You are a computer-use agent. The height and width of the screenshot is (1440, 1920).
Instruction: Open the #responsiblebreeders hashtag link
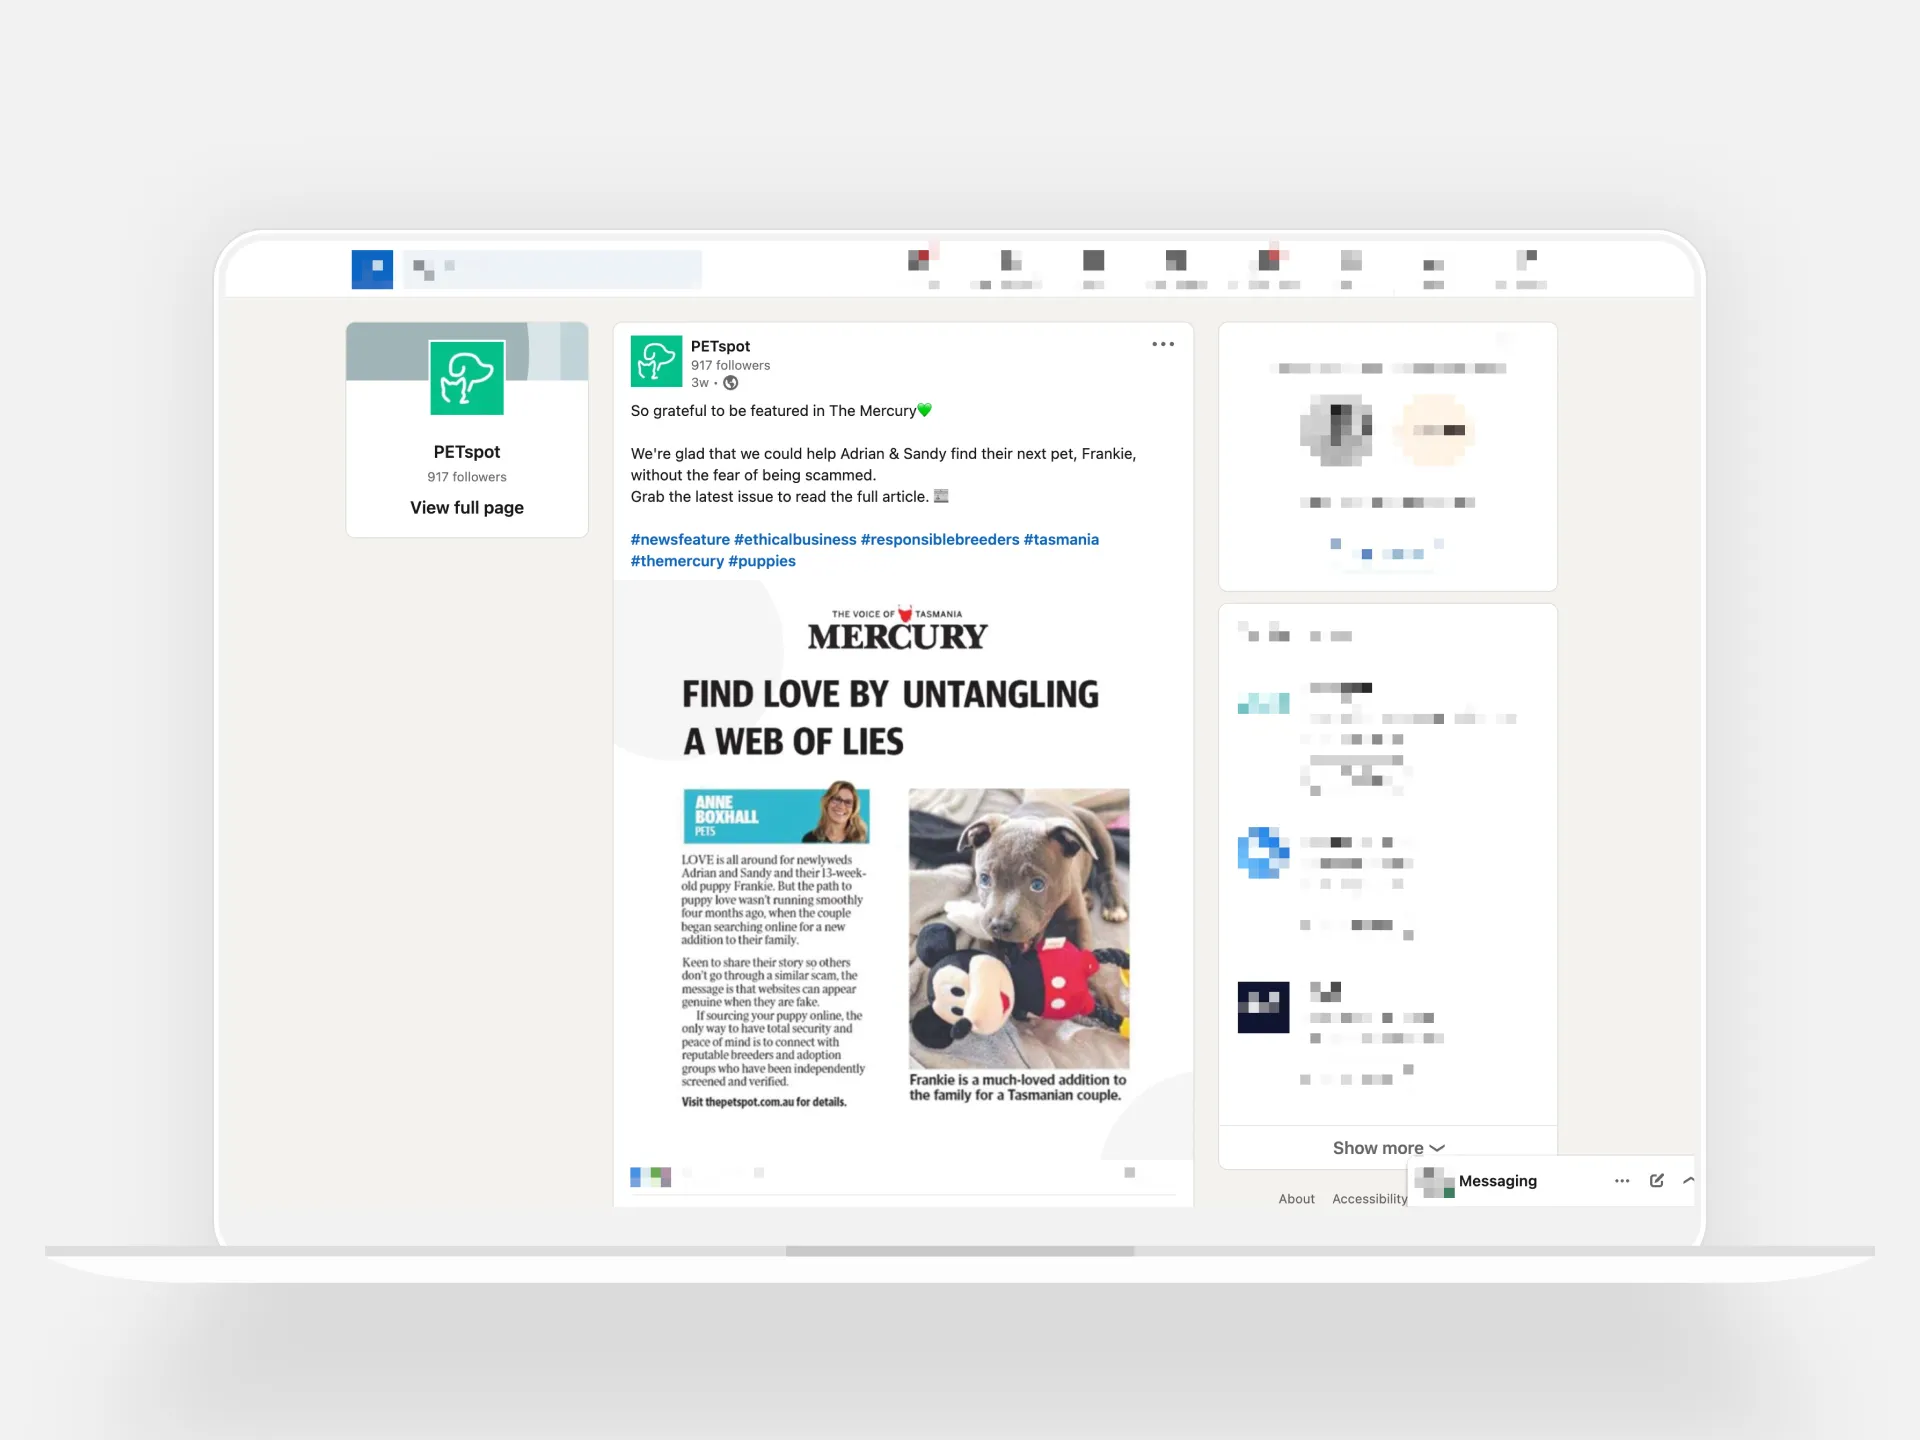tap(939, 539)
